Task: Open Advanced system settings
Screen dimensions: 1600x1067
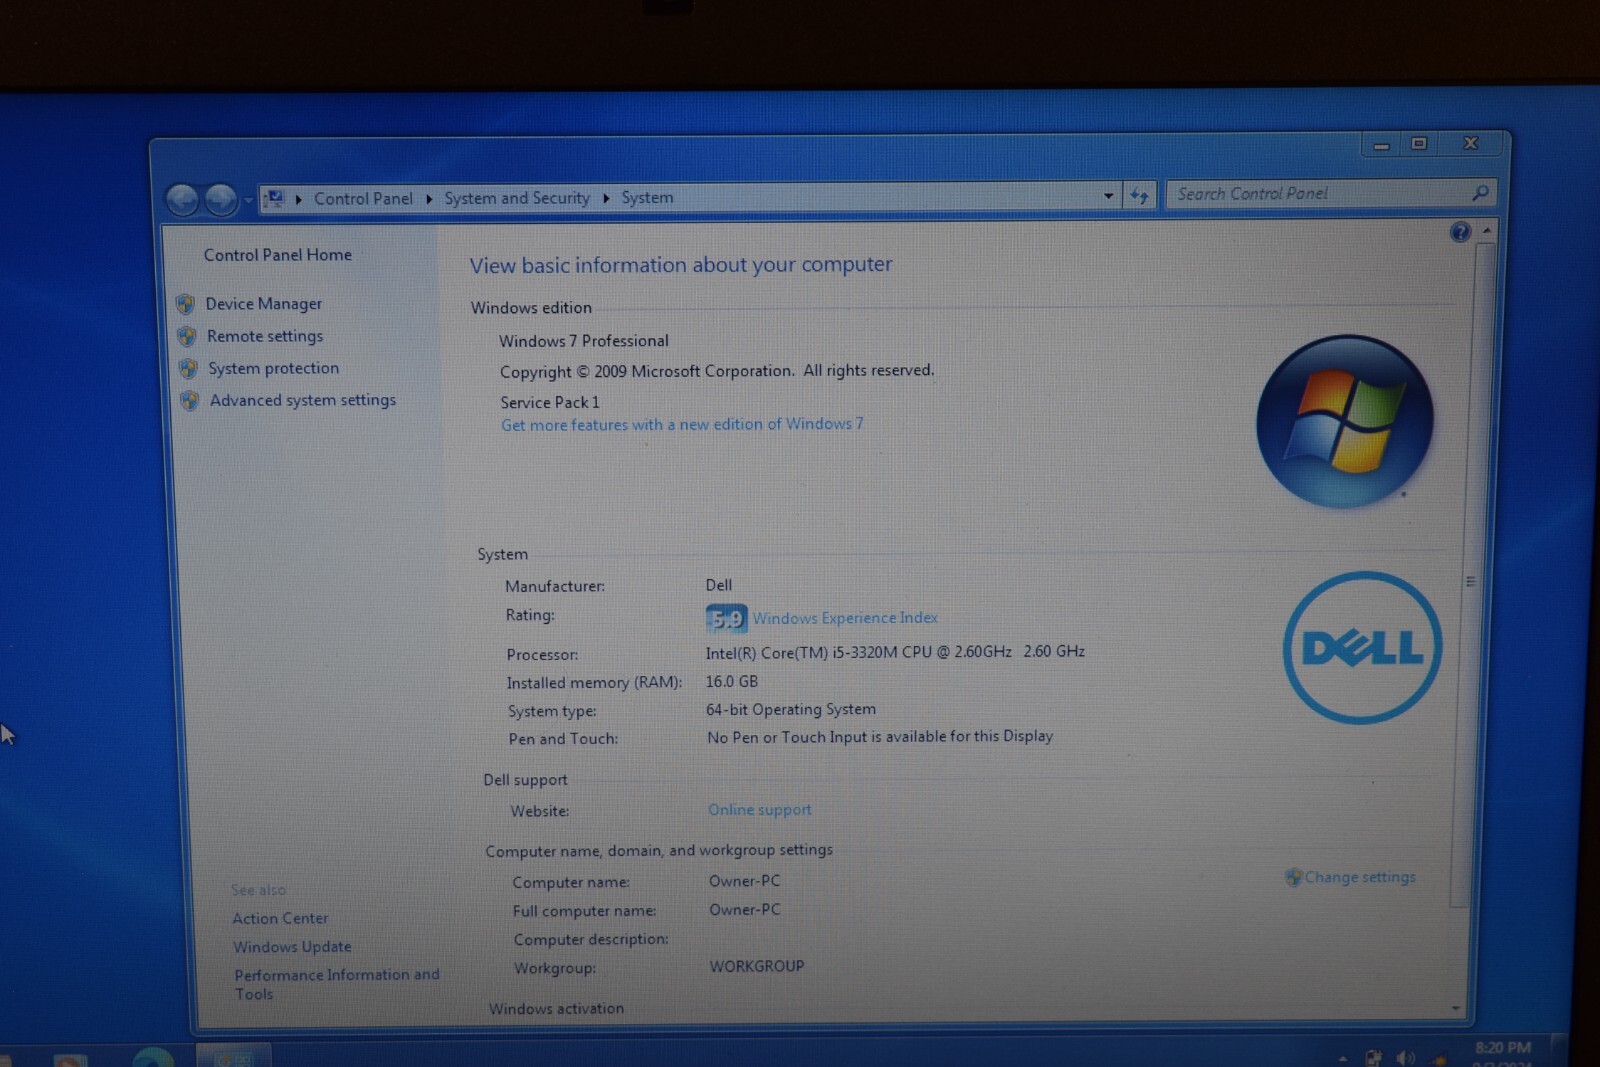Action: (x=303, y=400)
